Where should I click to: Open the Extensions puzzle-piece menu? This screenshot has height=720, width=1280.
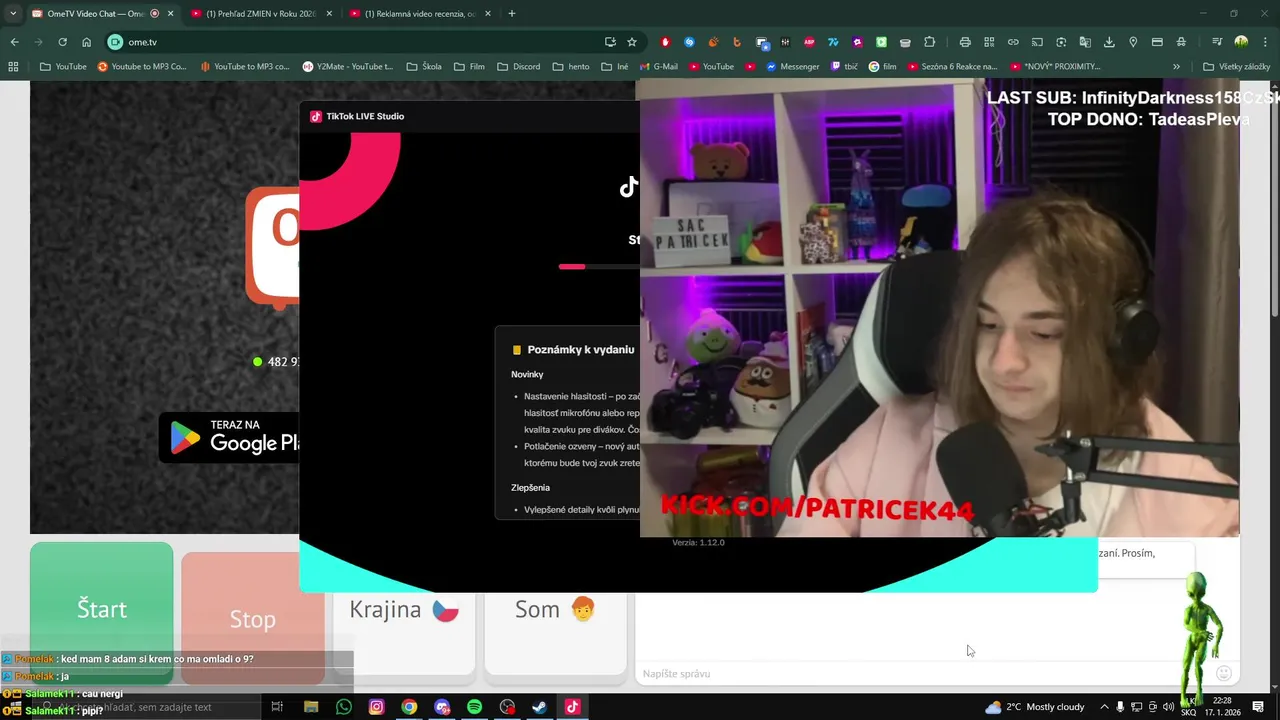tap(930, 42)
